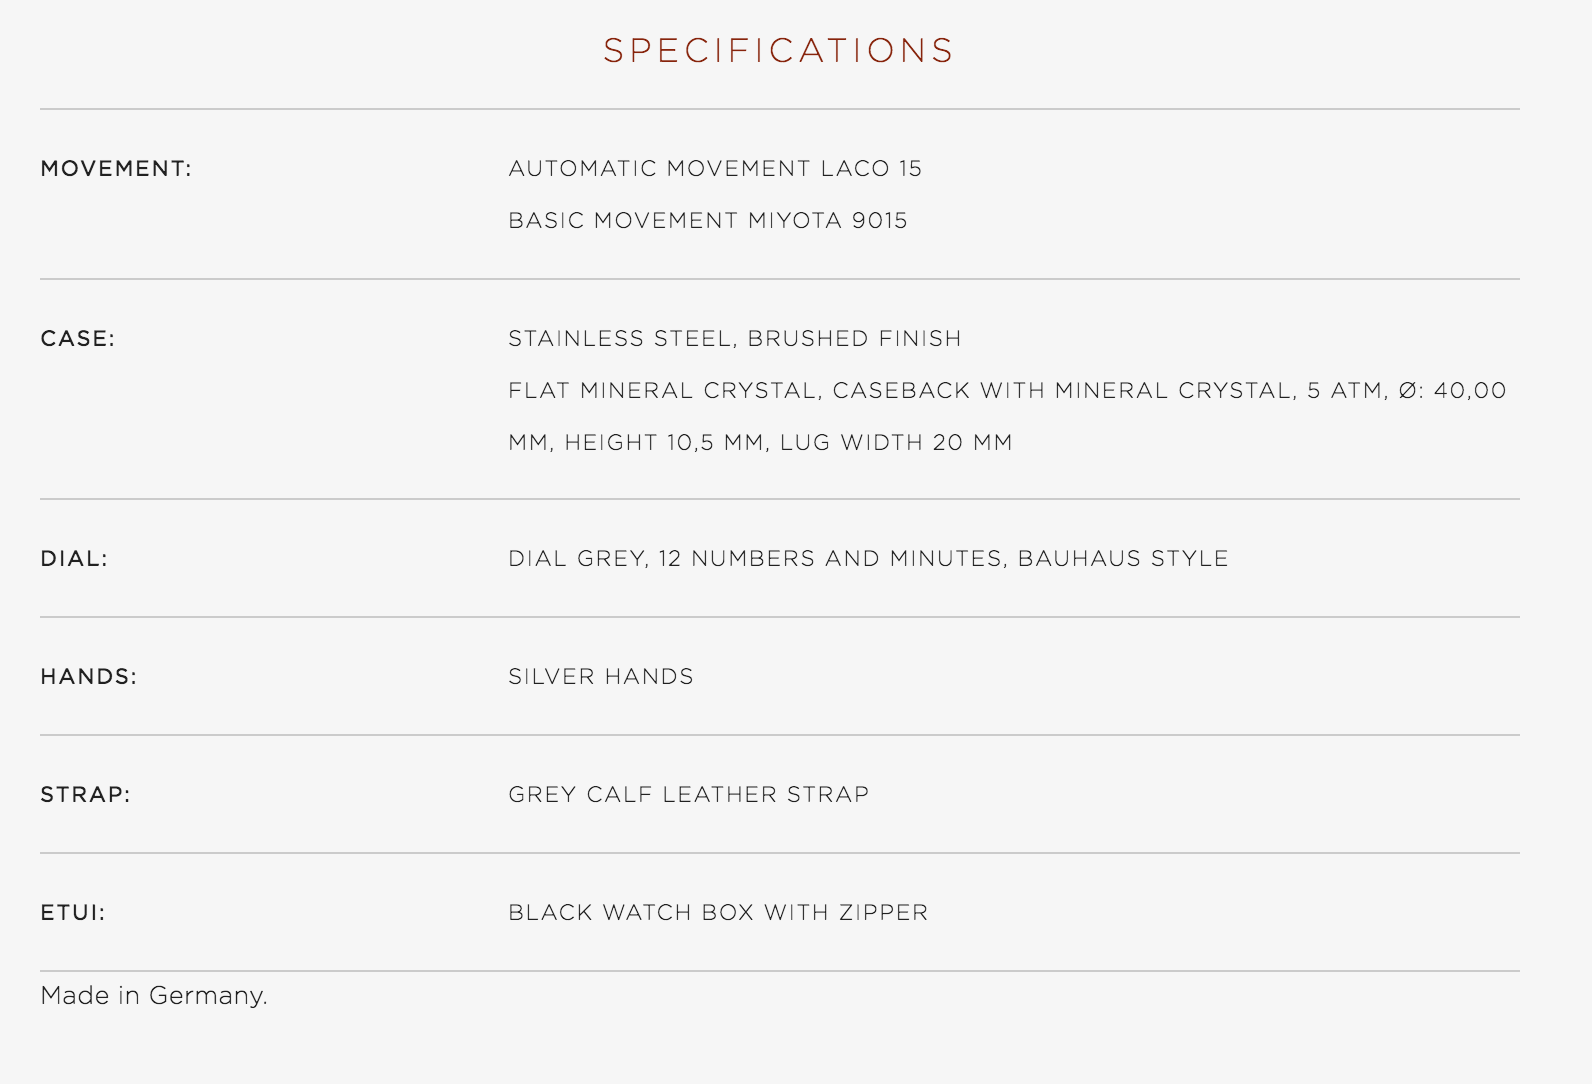Image resolution: width=1592 pixels, height=1084 pixels.
Task: Select the ETUI: label
Action: click(x=73, y=912)
